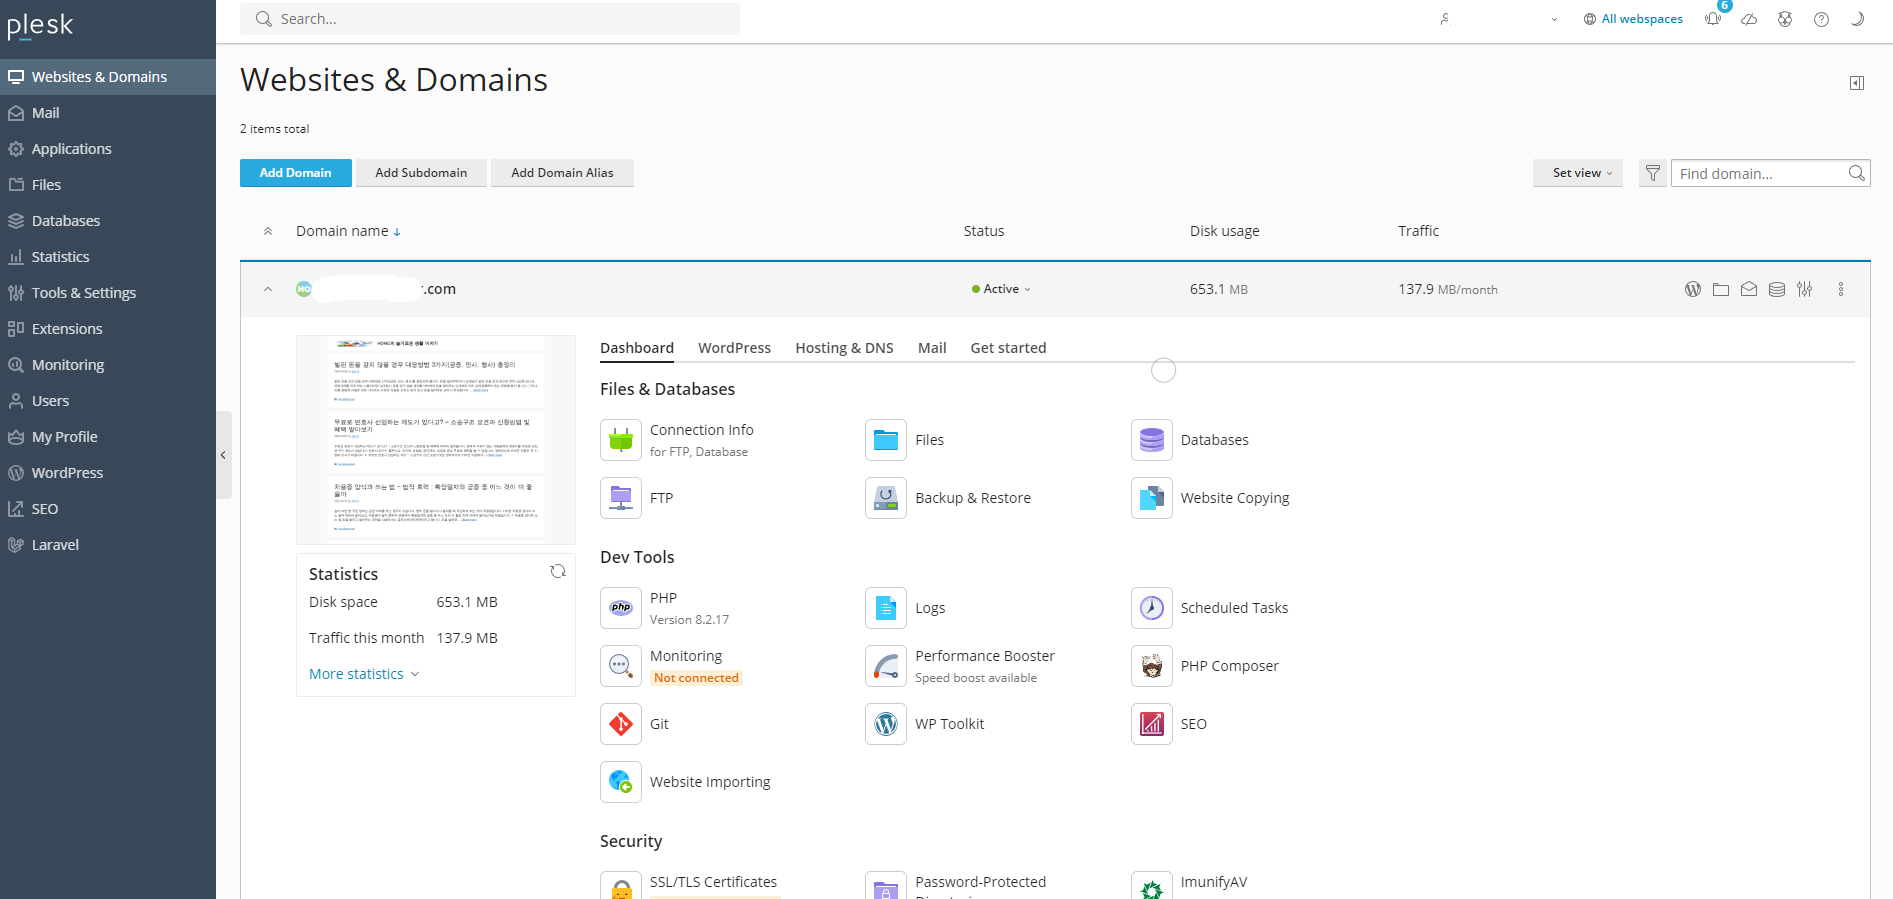Open Mail in the sidebar
Screen dimensions: 1893x899
pos(108,113)
